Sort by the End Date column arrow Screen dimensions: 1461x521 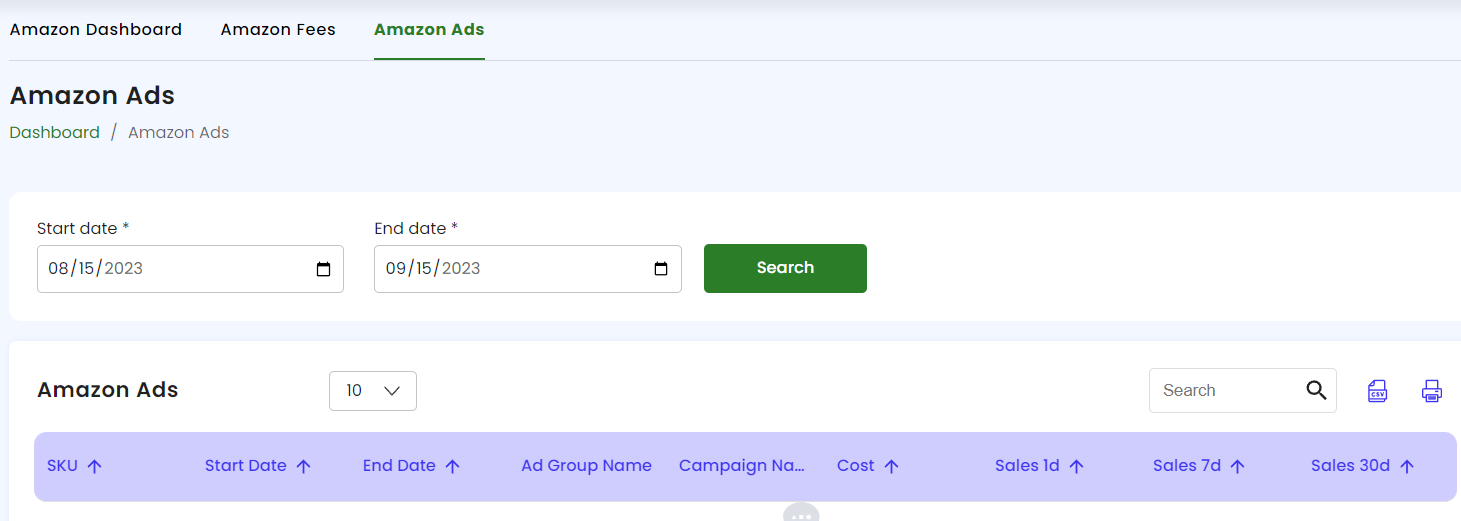pos(452,466)
